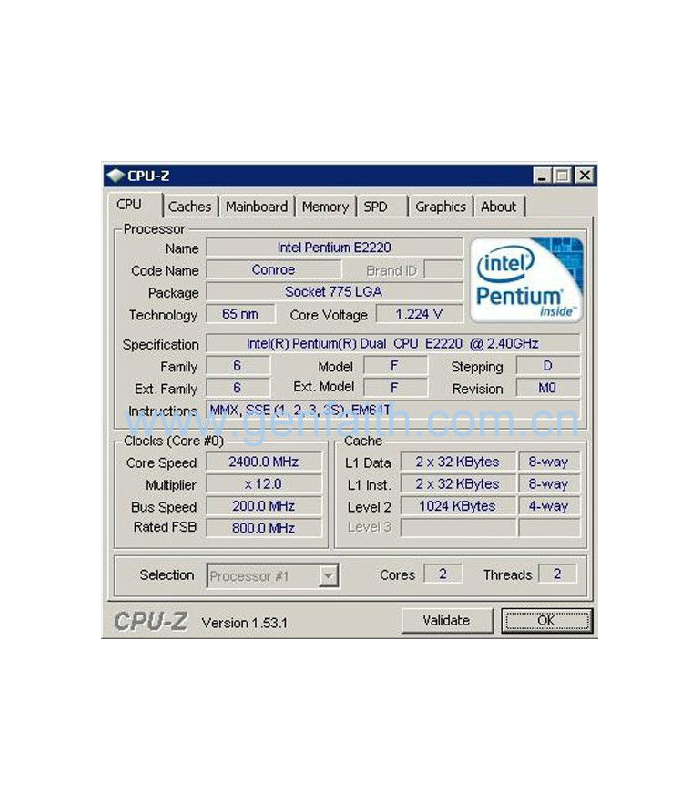The width and height of the screenshot is (700, 800).
Task: Click the OK button
Action: [546, 620]
